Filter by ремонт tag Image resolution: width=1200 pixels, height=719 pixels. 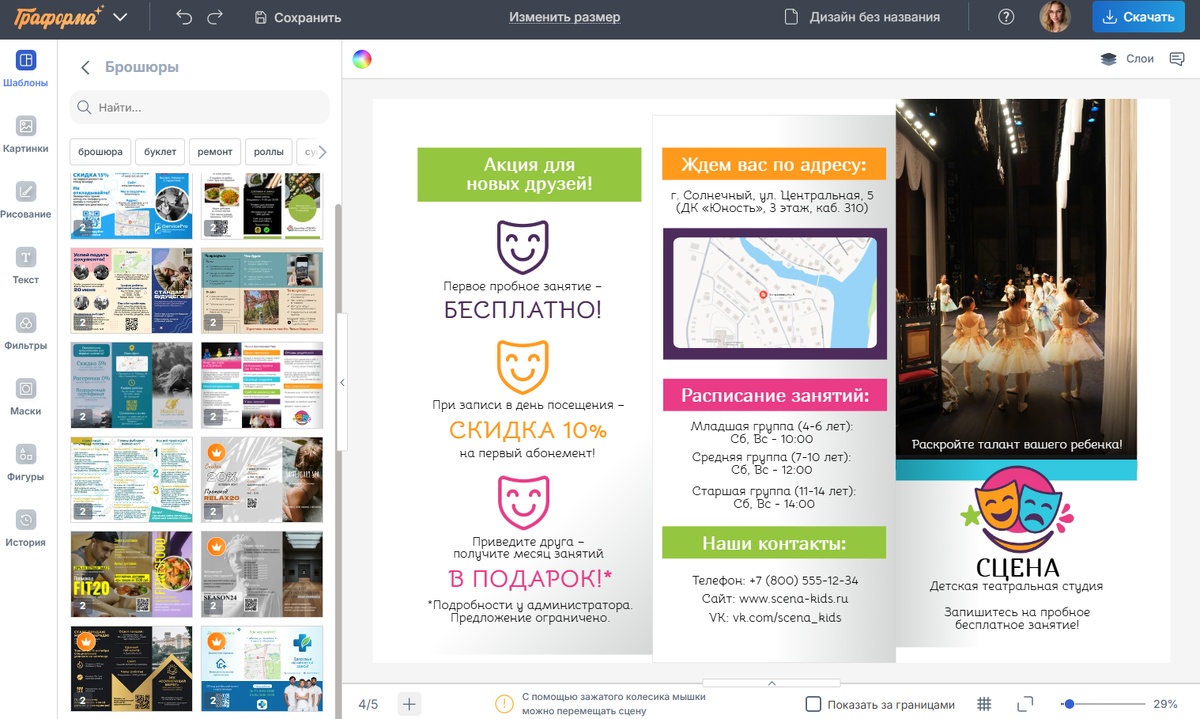[x=215, y=152]
